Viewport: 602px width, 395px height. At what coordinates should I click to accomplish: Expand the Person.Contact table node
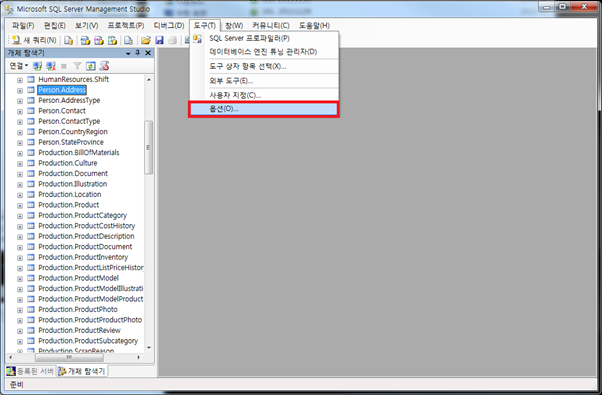[20, 111]
